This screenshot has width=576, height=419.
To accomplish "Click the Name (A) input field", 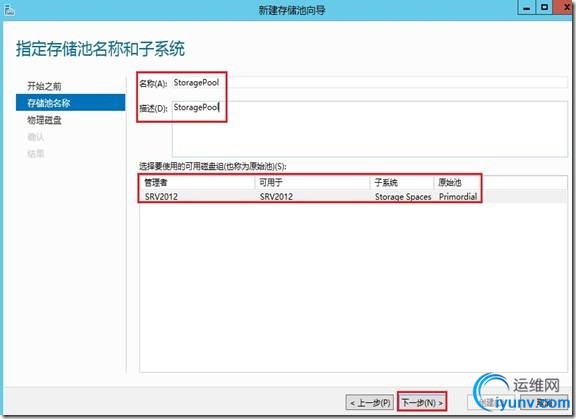I will (x=369, y=83).
